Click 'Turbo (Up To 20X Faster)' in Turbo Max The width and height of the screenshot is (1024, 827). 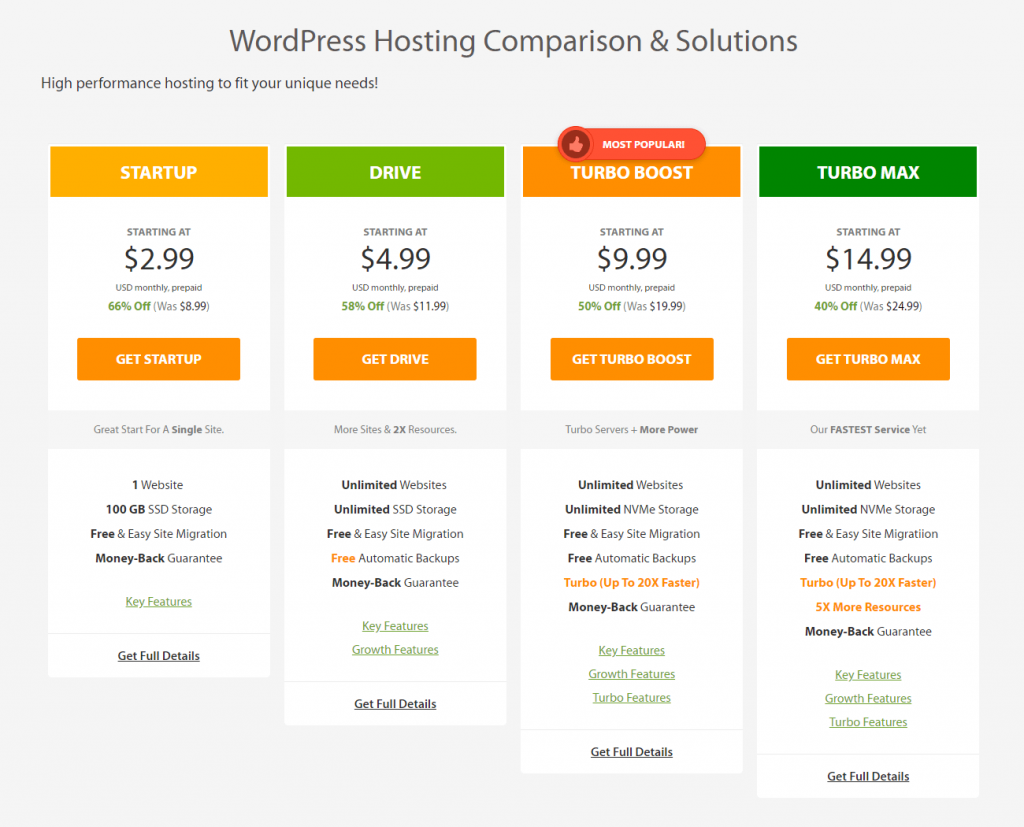click(x=868, y=582)
